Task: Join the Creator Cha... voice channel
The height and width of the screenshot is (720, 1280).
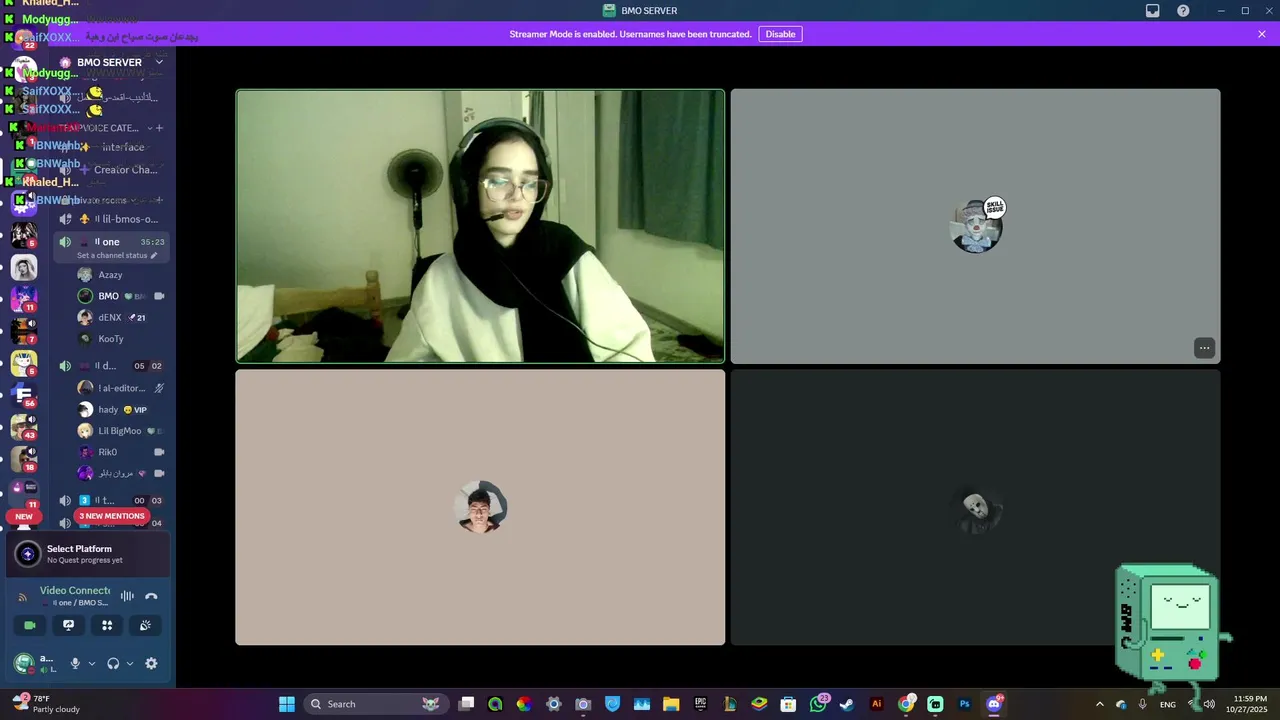Action: point(112,170)
